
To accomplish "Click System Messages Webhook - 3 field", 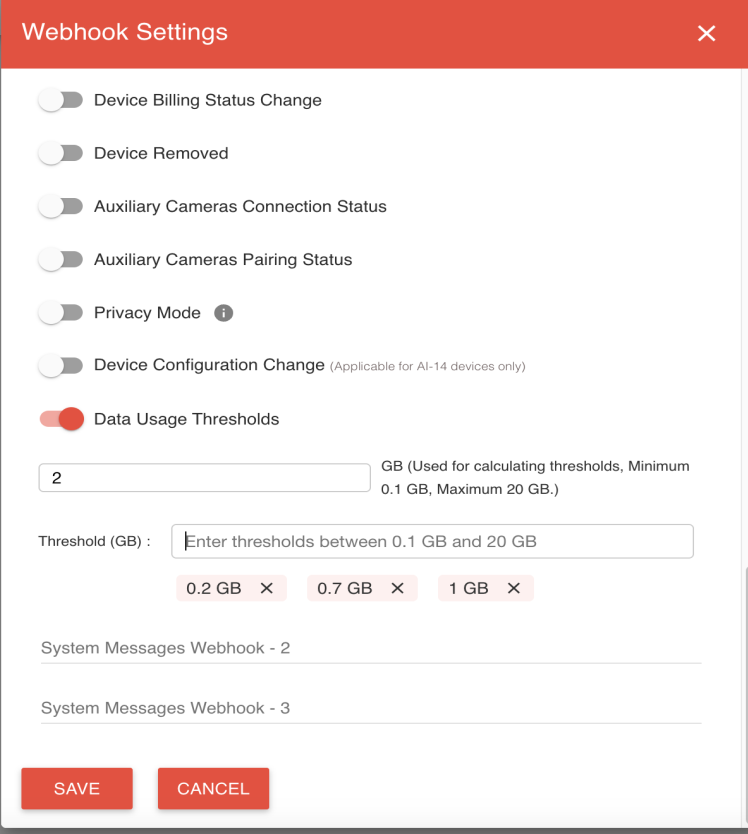I will click(371, 708).
